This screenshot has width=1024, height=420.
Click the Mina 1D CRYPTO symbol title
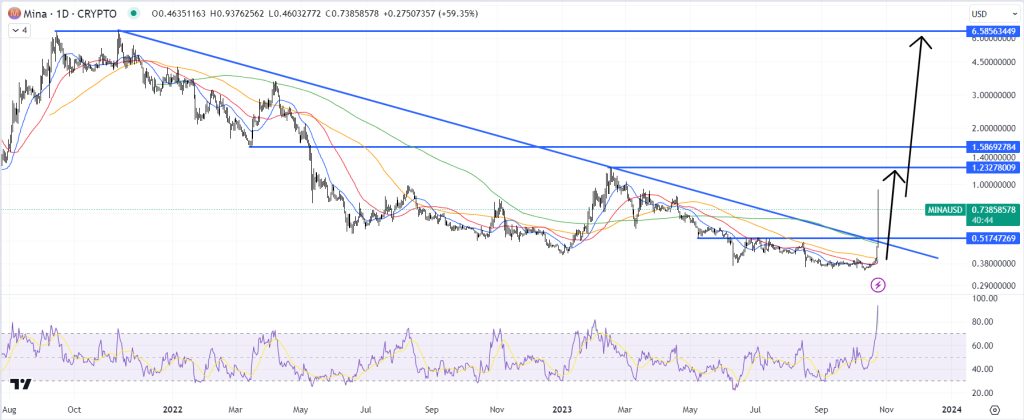[71, 13]
